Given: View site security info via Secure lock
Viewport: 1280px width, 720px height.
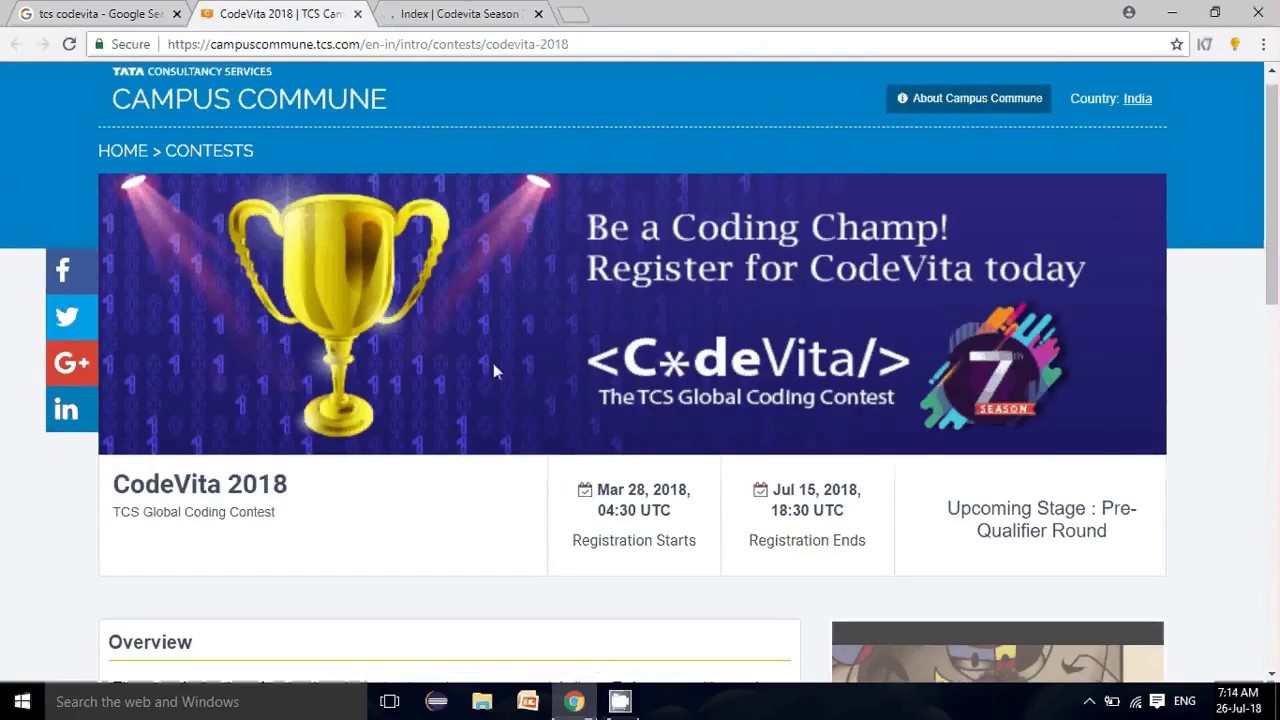Looking at the screenshot, I should tap(121, 44).
